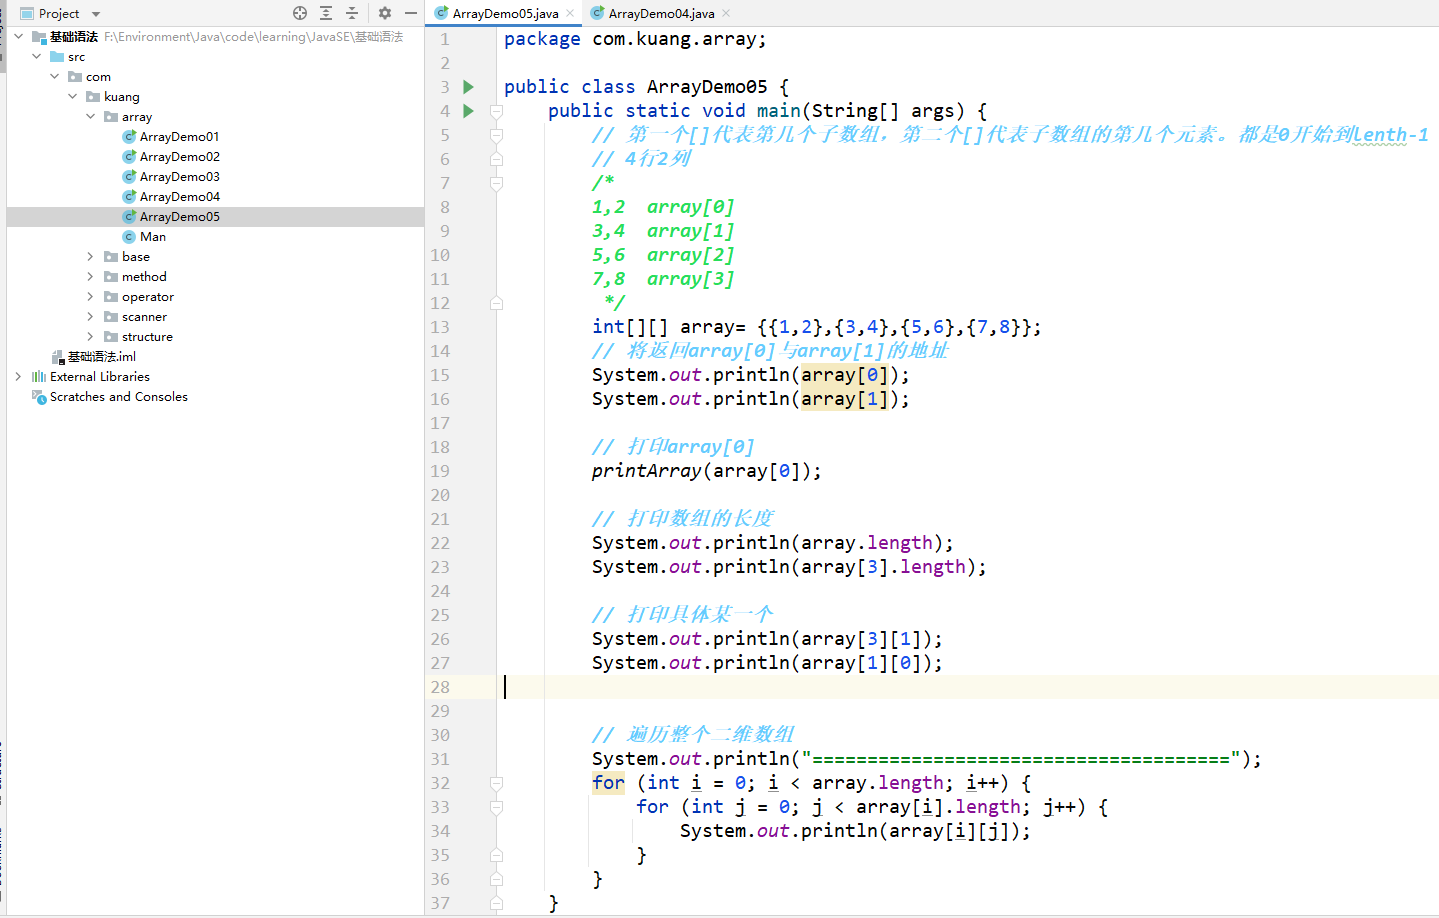Collapse the array package chevron
Image resolution: width=1439 pixels, height=918 pixels.
click(x=90, y=117)
